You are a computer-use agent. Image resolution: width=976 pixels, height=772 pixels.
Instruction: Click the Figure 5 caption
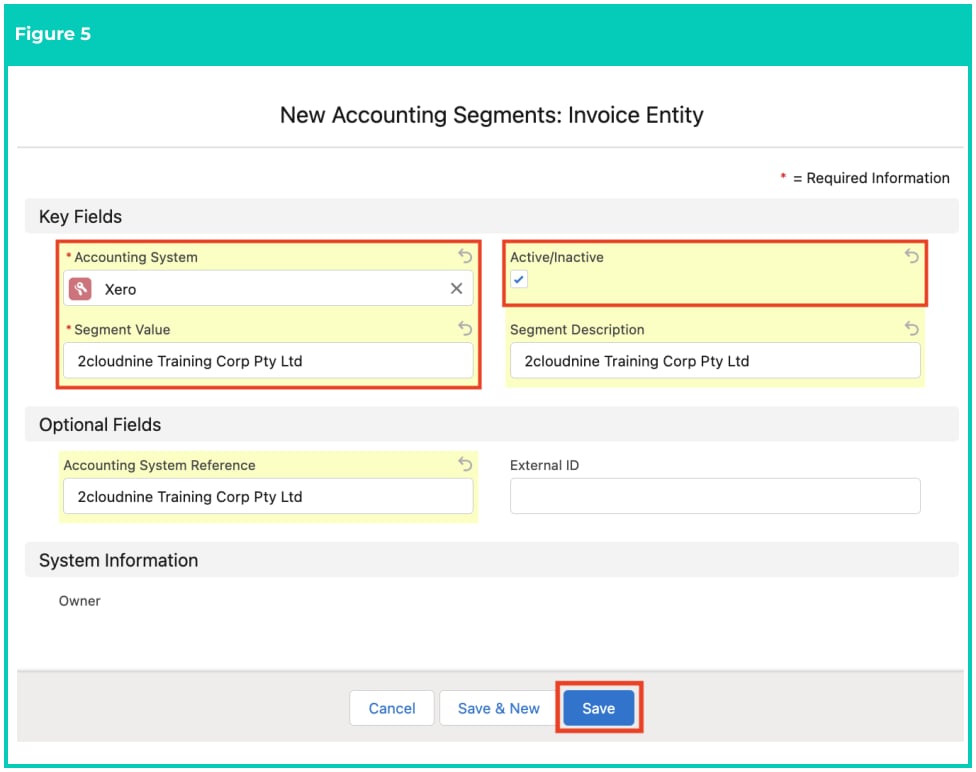(53, 34)
